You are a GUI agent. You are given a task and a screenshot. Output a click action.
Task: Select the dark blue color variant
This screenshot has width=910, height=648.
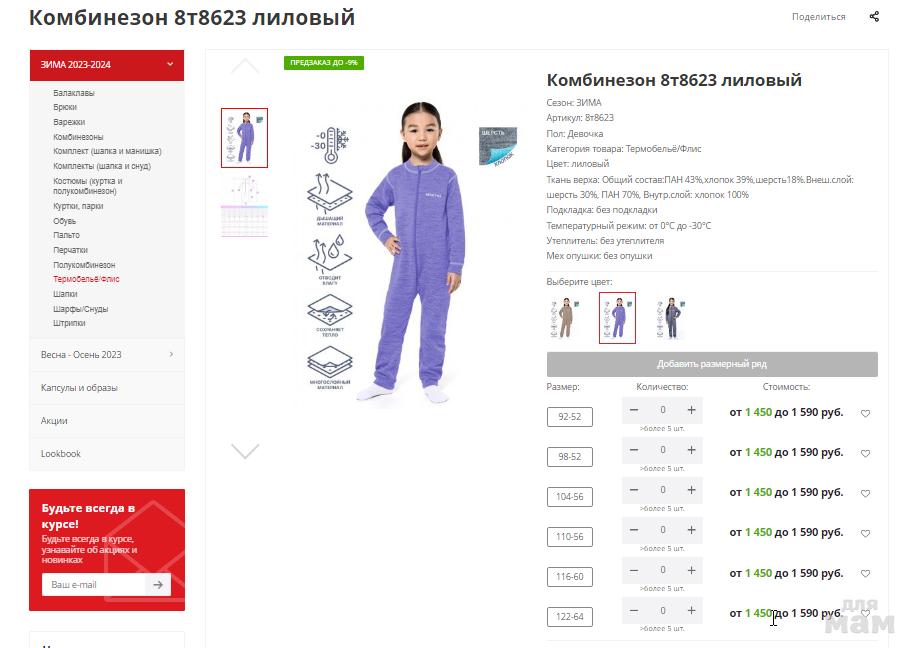pos(671,318)
